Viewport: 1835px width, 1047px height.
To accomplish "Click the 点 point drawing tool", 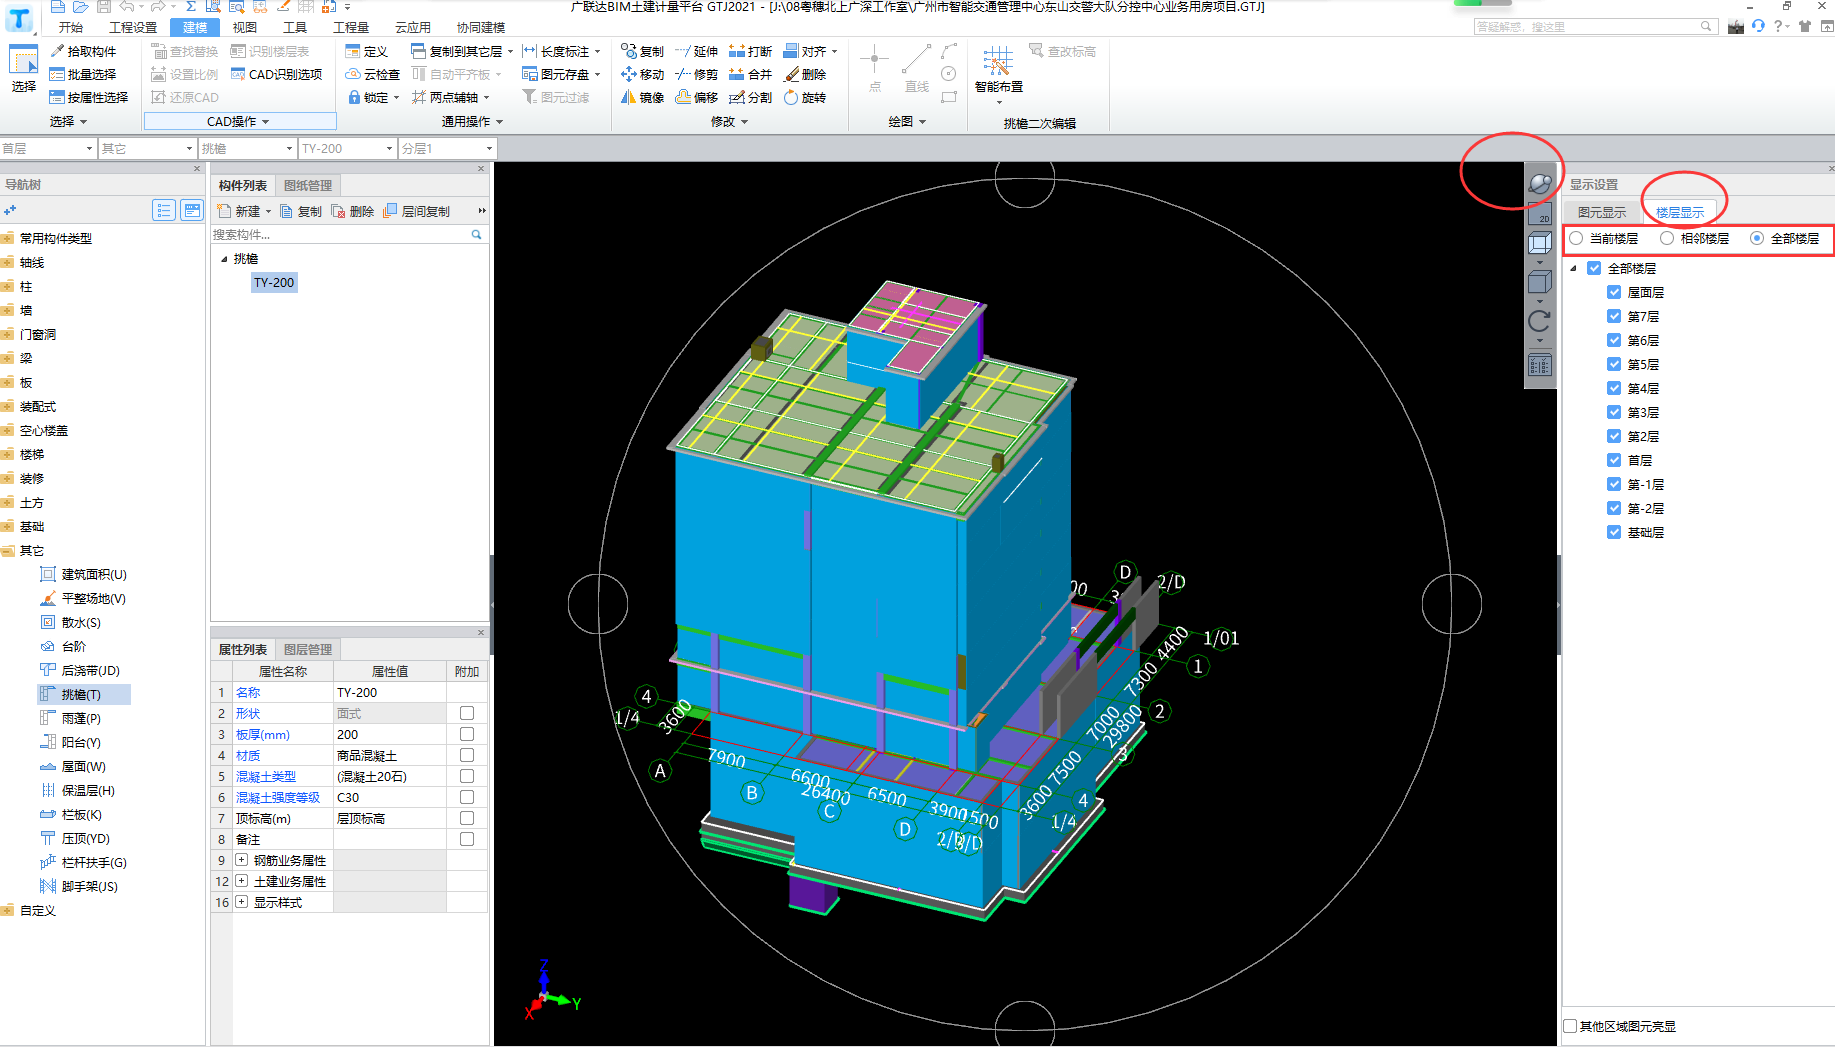I will 874,69.
